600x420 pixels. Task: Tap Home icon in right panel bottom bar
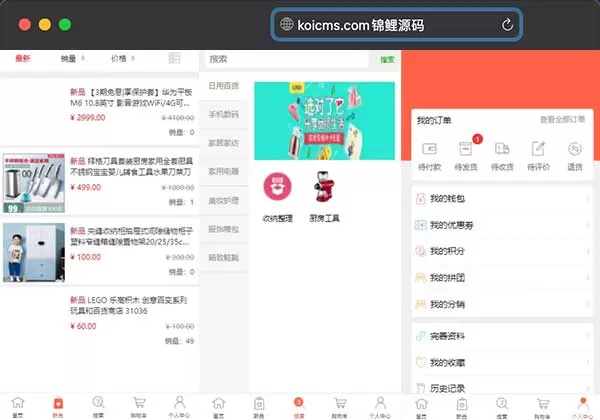(x=421, y=404)
